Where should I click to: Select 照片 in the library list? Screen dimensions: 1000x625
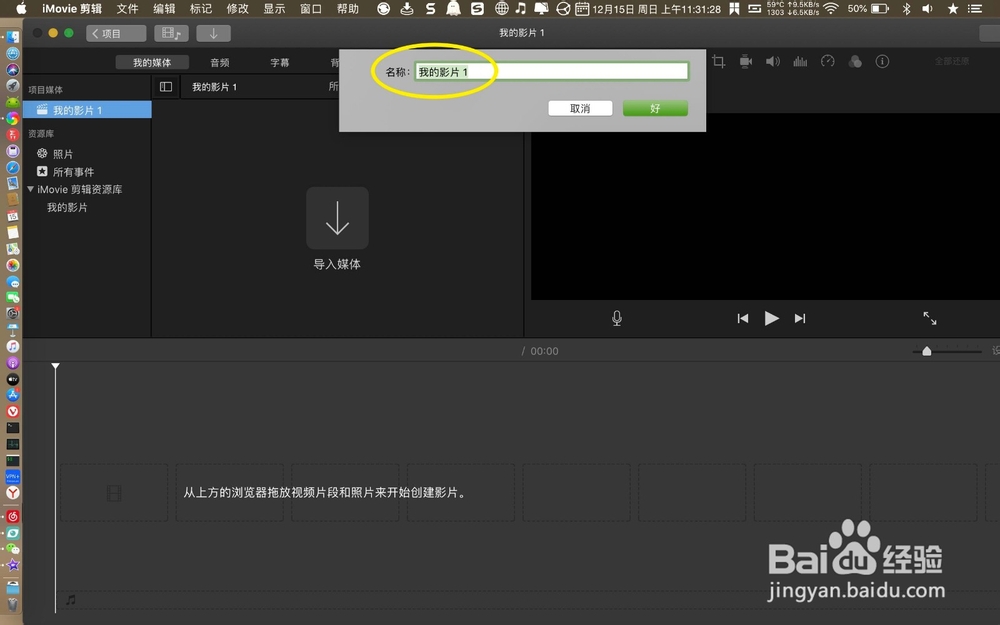pos(62,154)
